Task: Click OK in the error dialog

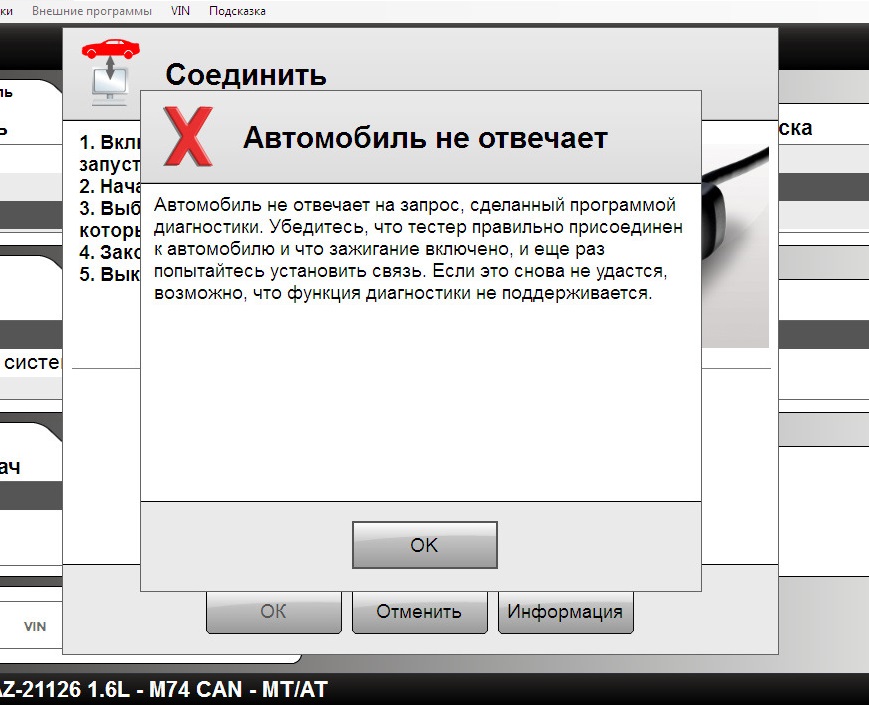Action: [x=425, y=545]
